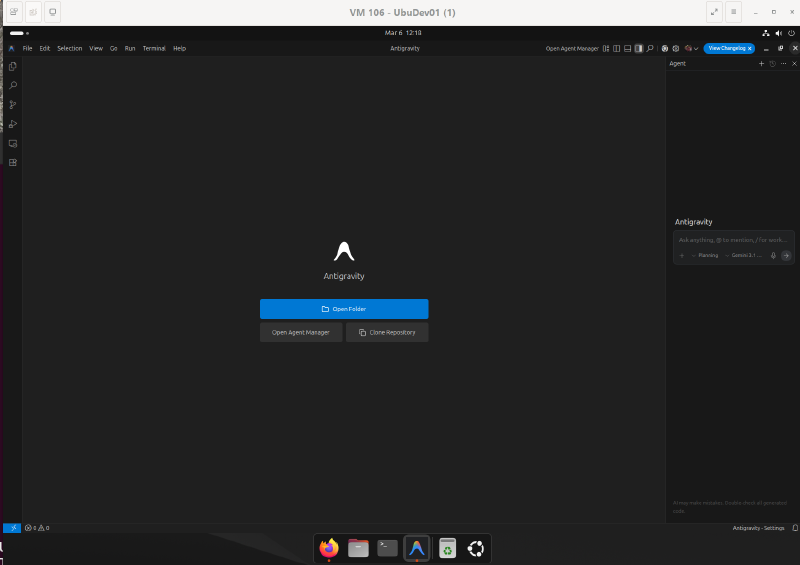The image size is (800, 565).
Task: Open the Explorer view in activity bar
Action: click(x=13, y=66)
